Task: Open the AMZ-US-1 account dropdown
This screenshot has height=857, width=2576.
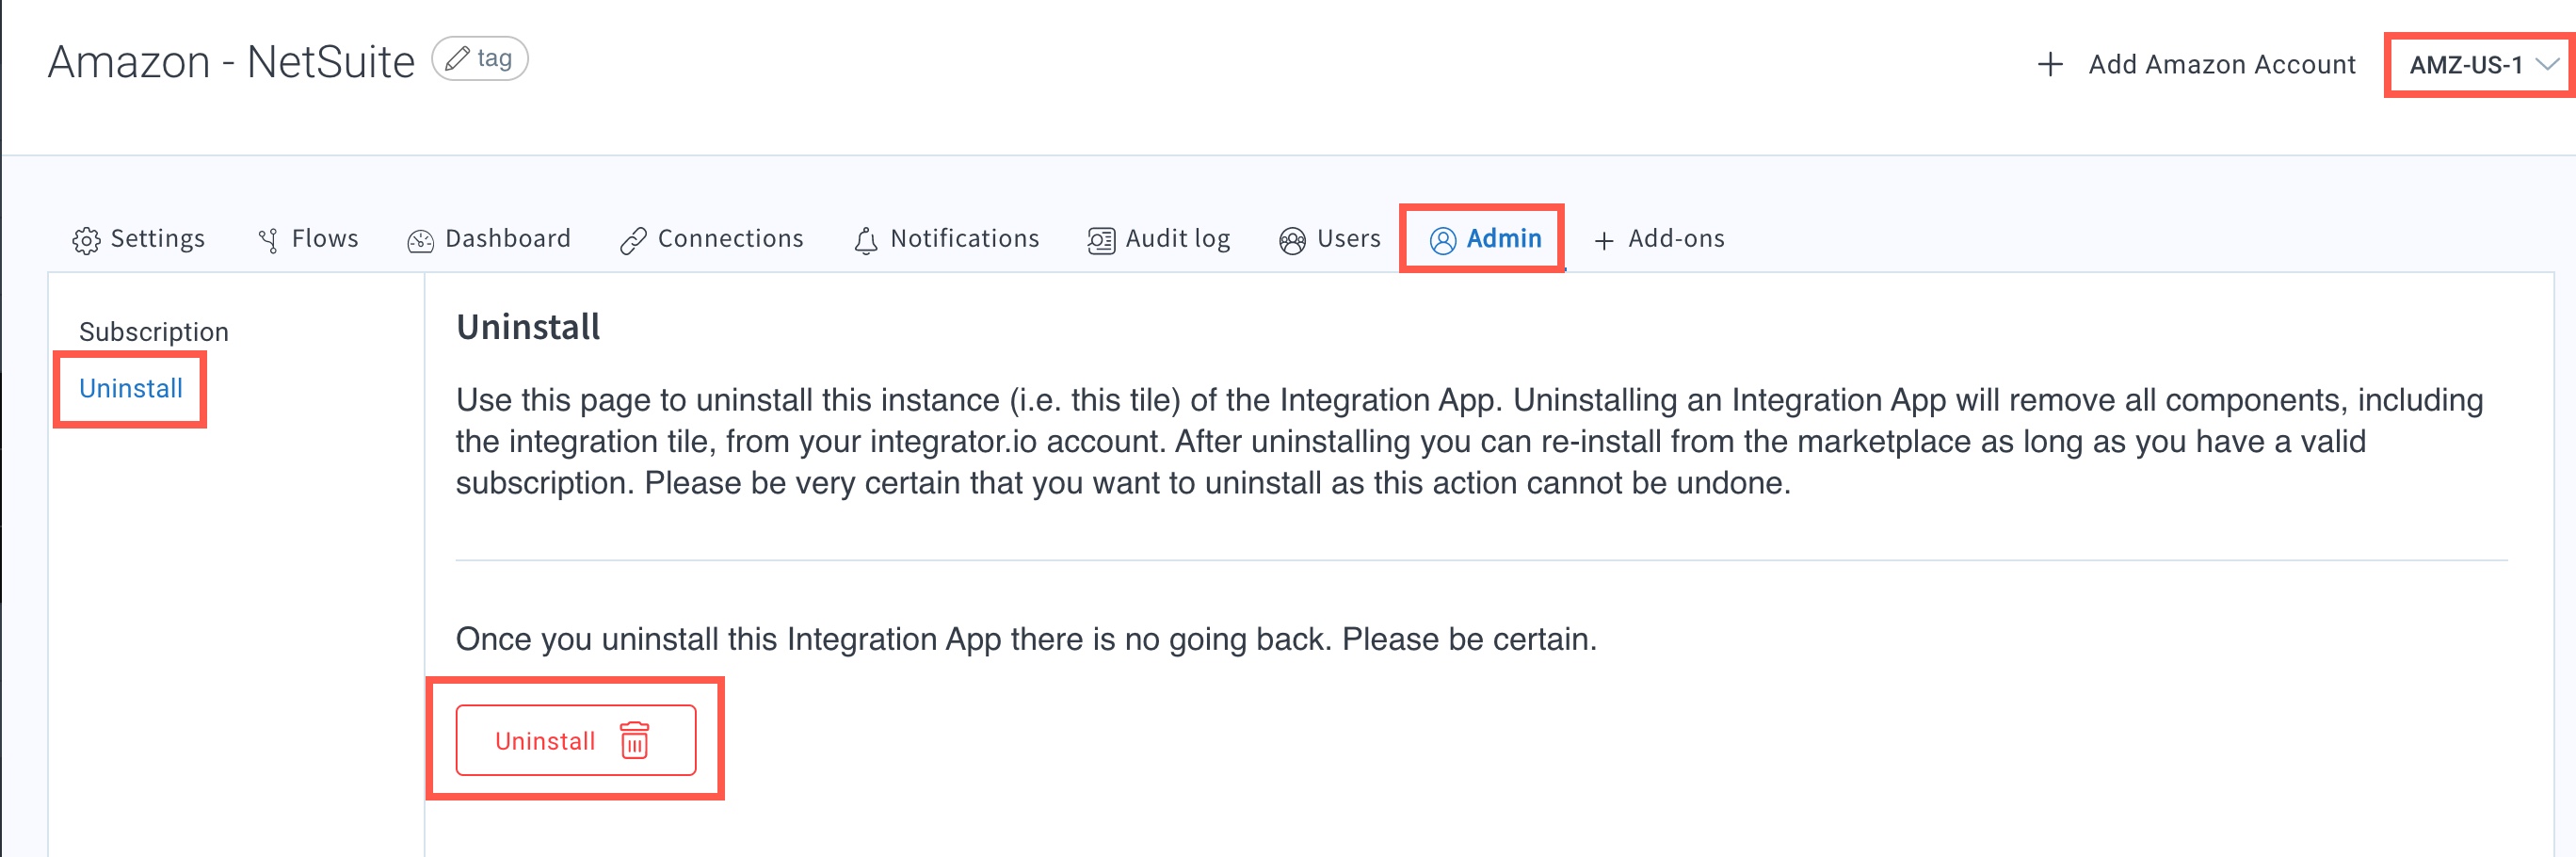Action: point(2482,65)
